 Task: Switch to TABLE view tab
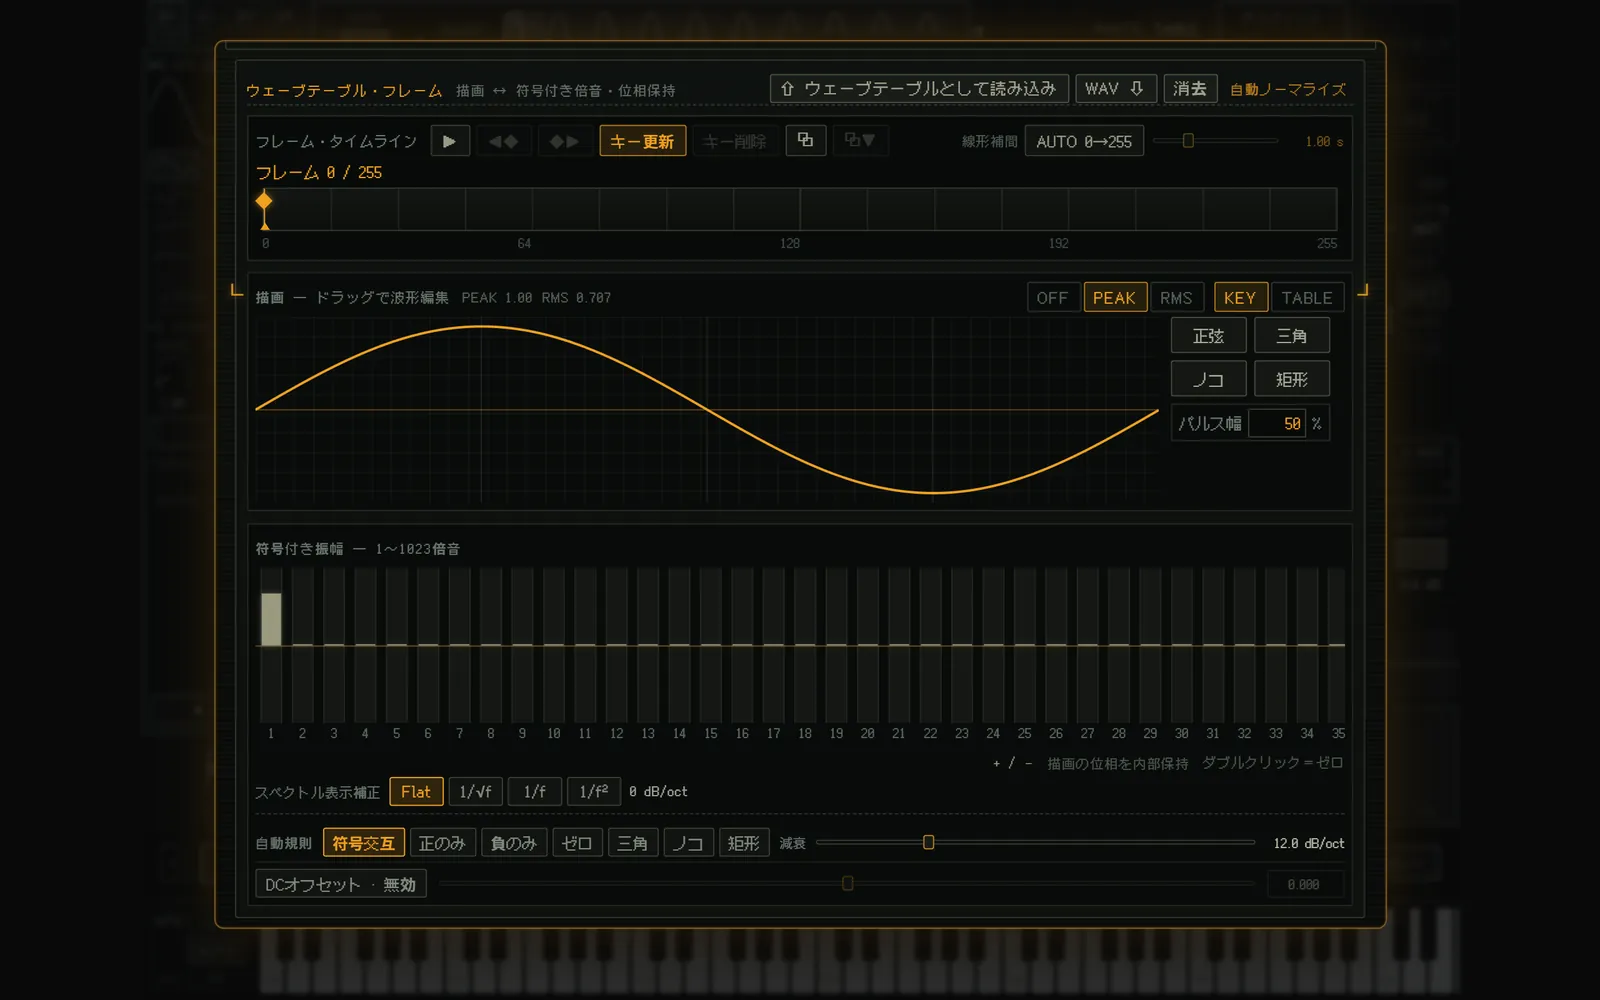[1307, 298]
